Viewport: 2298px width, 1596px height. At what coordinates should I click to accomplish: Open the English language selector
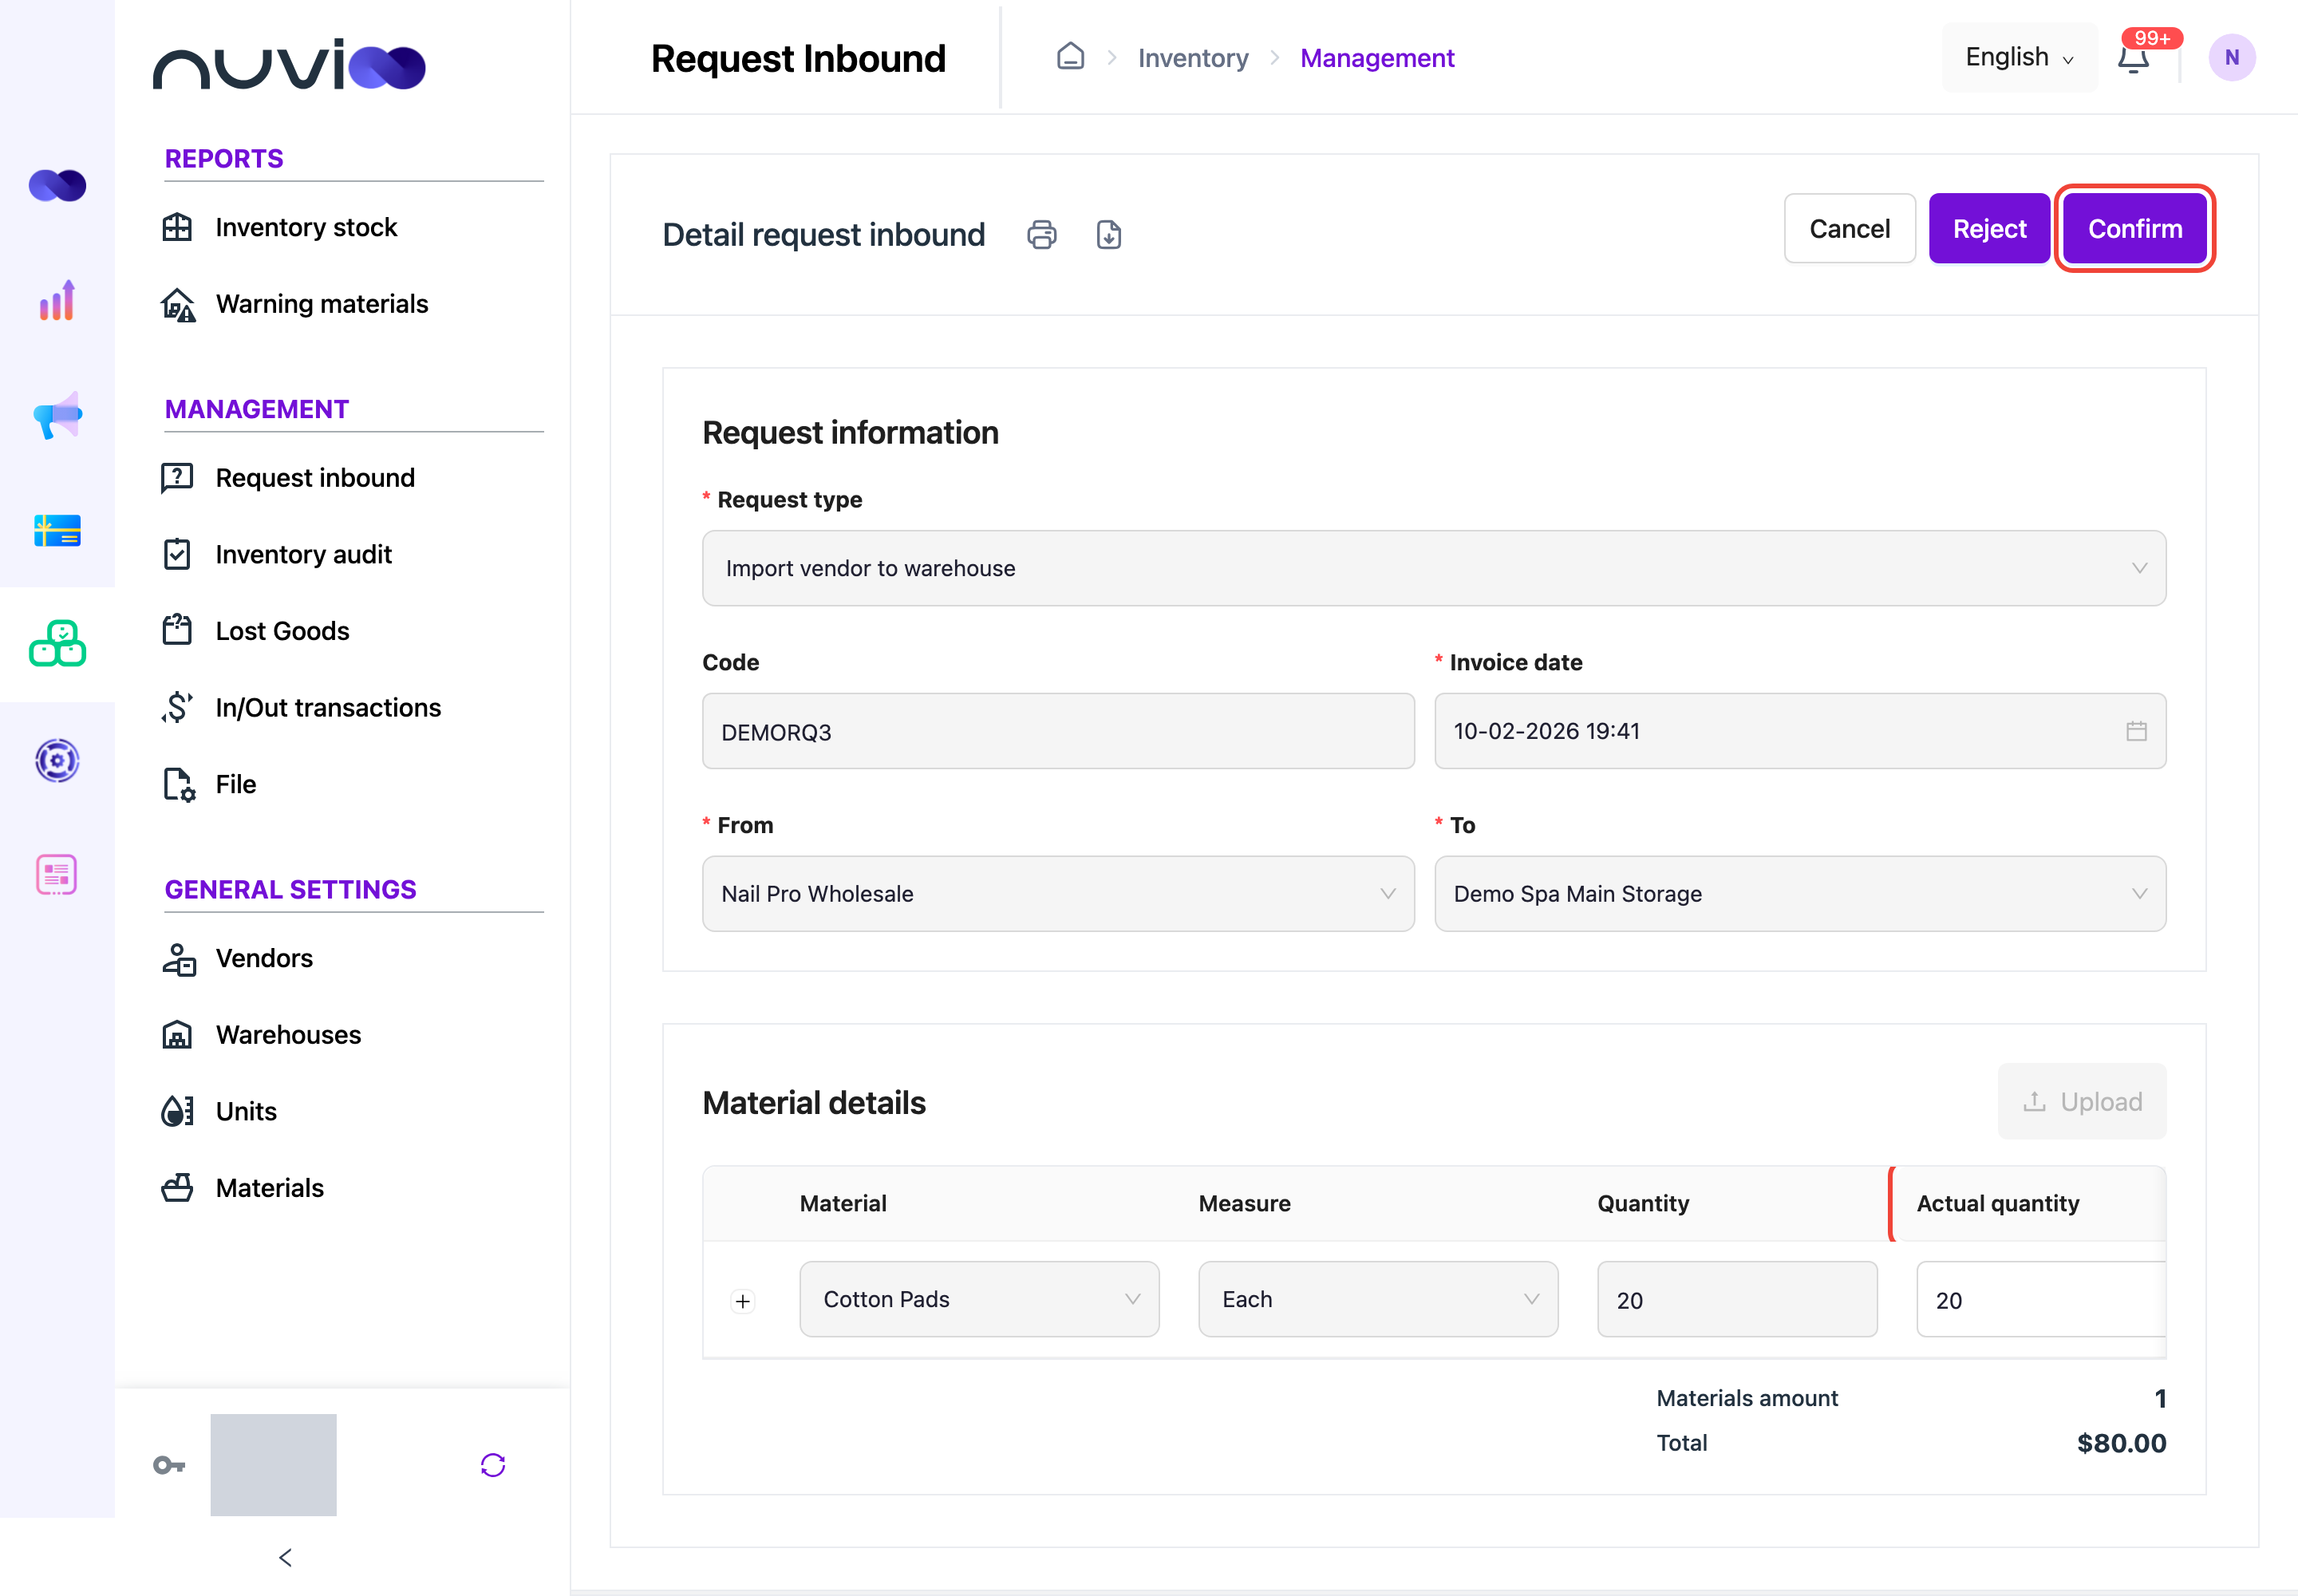(x=2019, y=57)
